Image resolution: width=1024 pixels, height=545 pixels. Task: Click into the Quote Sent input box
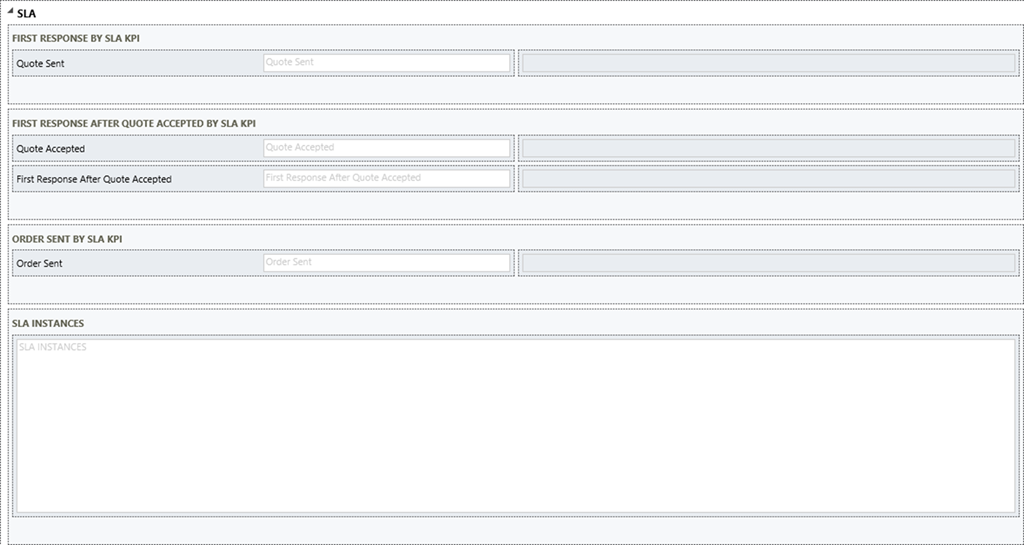tap(386, 63)
